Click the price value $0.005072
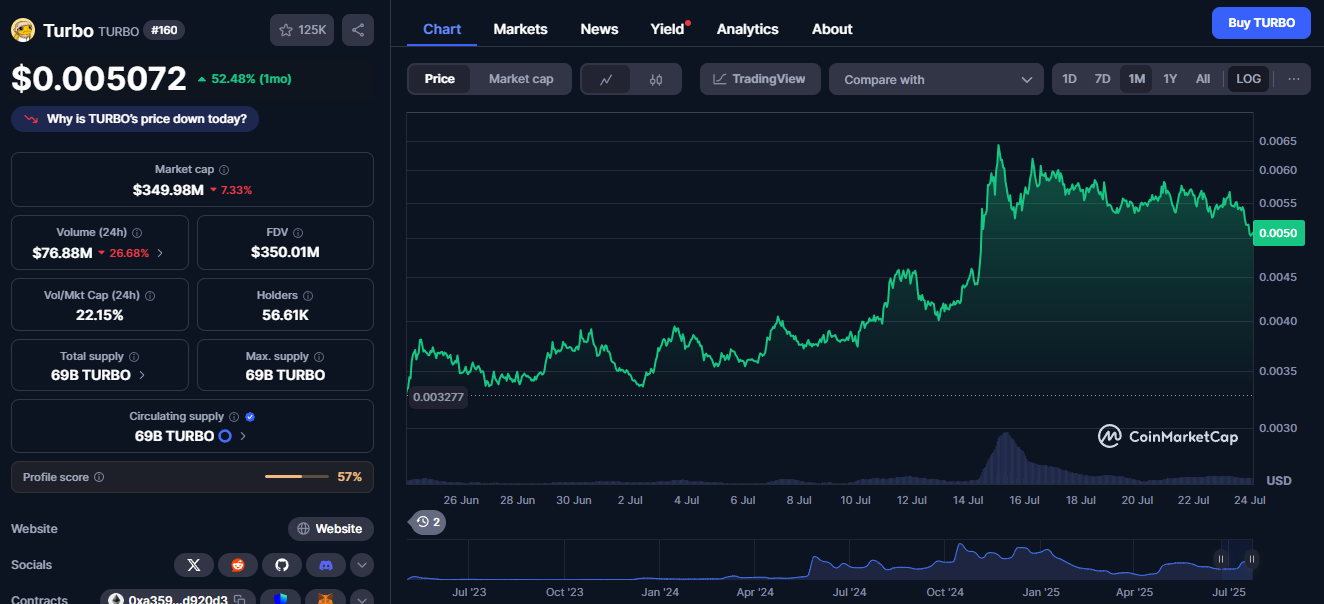 point(99,79)
